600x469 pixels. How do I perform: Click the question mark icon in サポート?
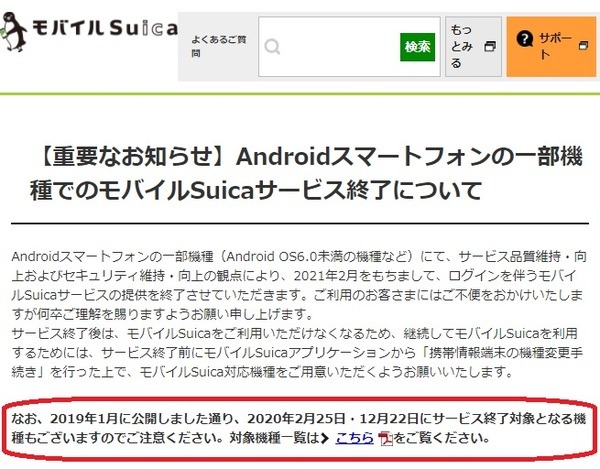(x=525, y=39)
